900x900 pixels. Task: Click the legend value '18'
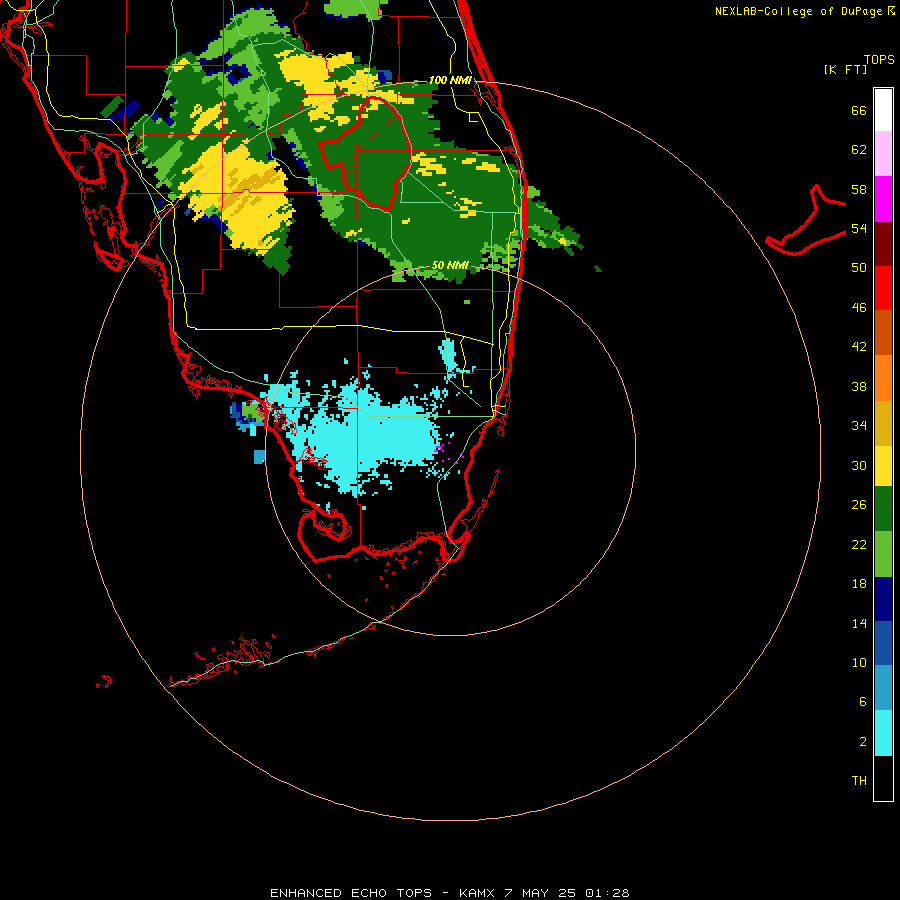(x=859, y=584)
